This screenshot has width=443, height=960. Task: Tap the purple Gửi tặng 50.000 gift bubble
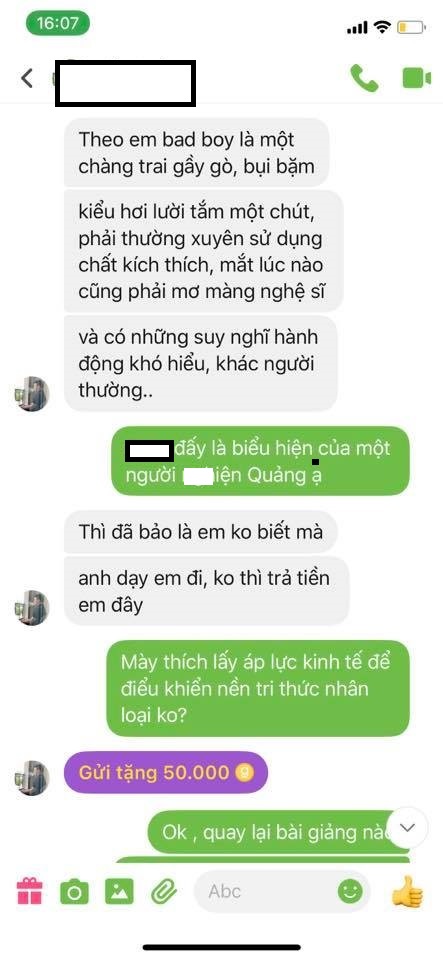click(166, 772)
